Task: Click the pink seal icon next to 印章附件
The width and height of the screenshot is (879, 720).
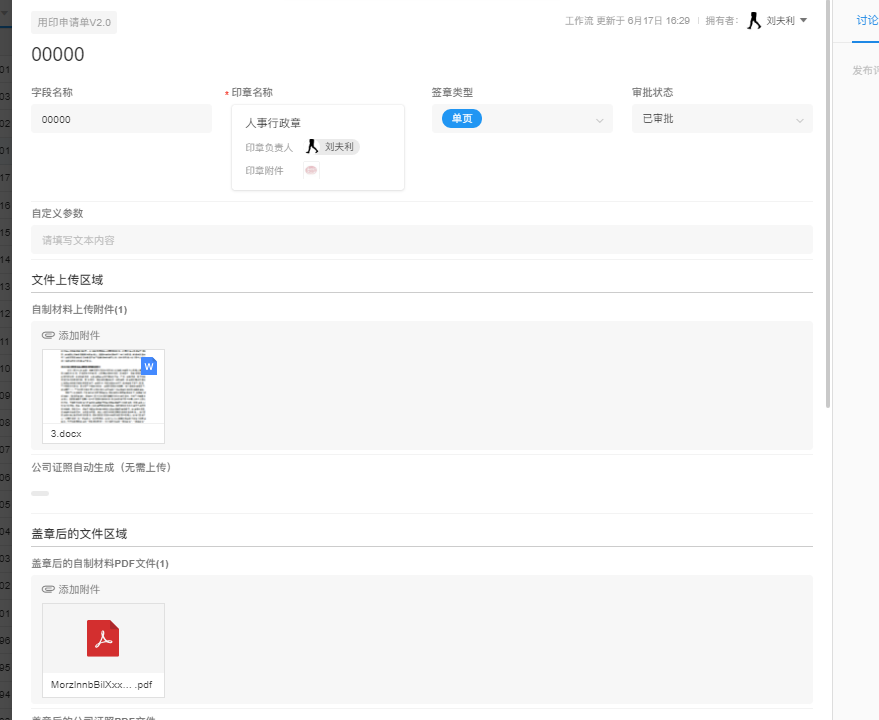Action: click(310, 170)
